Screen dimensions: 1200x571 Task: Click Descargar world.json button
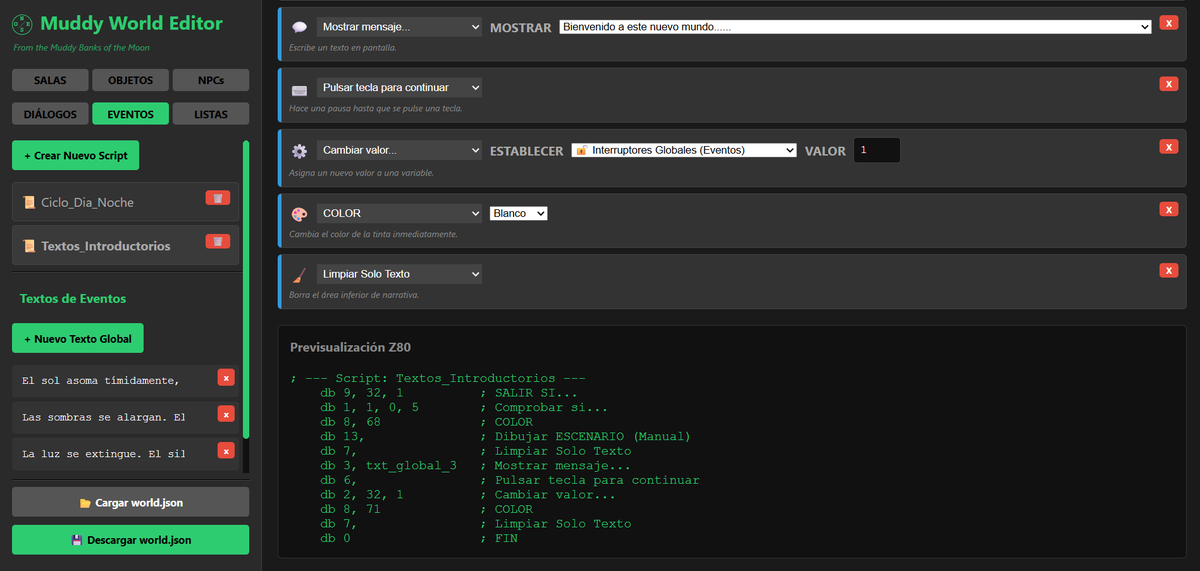pos(131,540)
